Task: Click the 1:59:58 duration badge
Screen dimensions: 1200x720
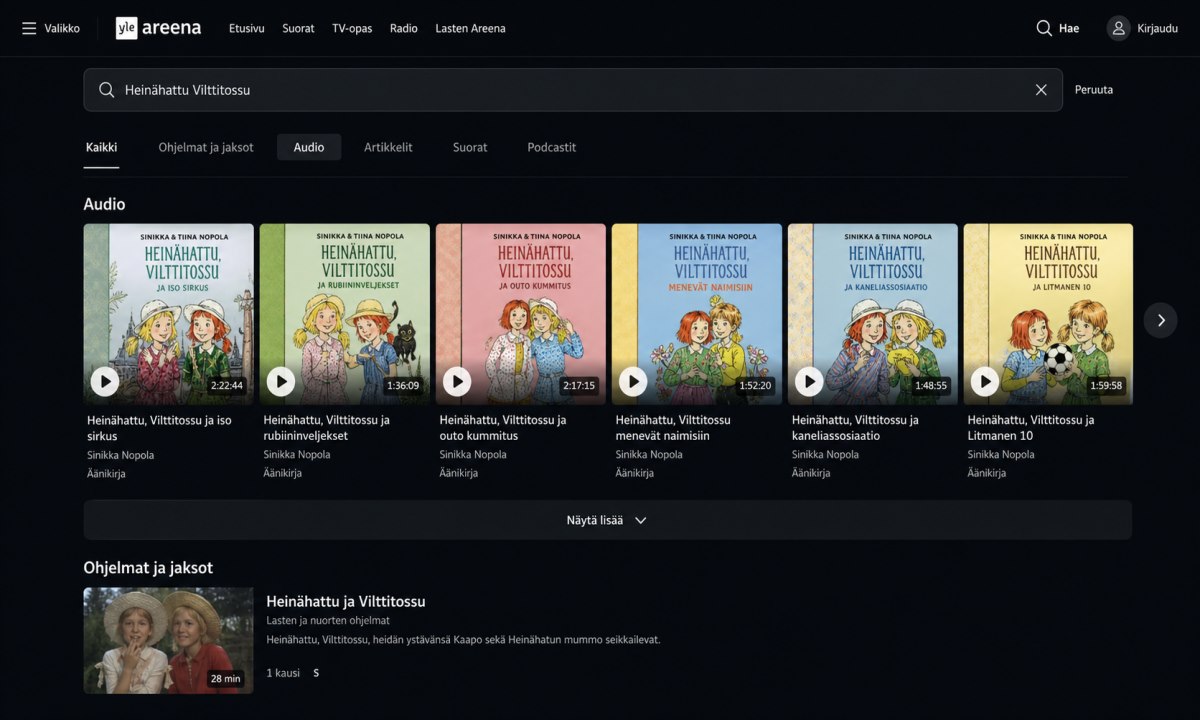Action: pos(1106,386)
